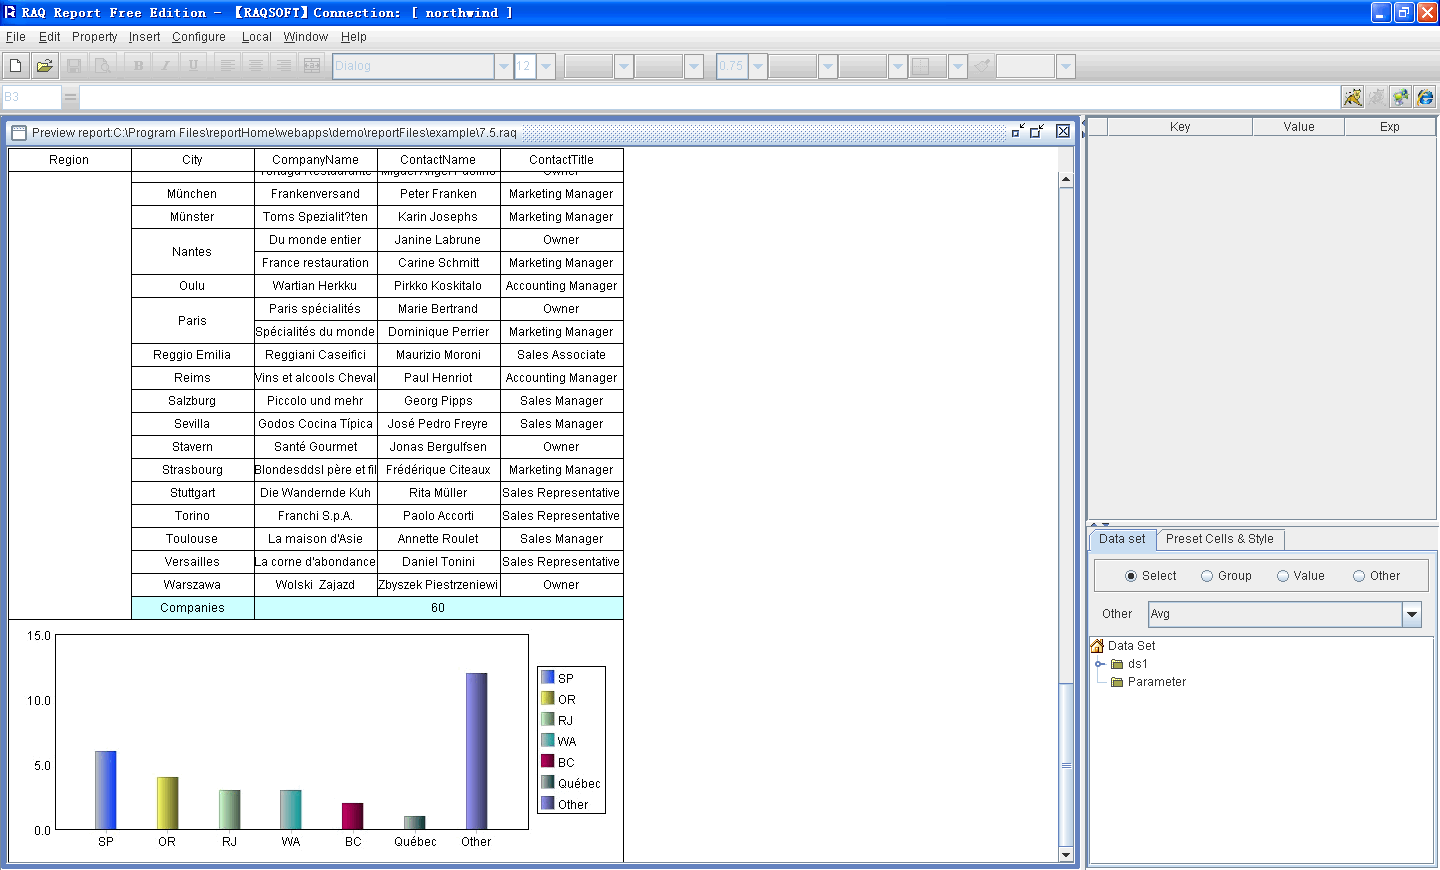Click the BC color swatch in chart legend
Screen dimensions: 1440x870
[x=548, y=761]
